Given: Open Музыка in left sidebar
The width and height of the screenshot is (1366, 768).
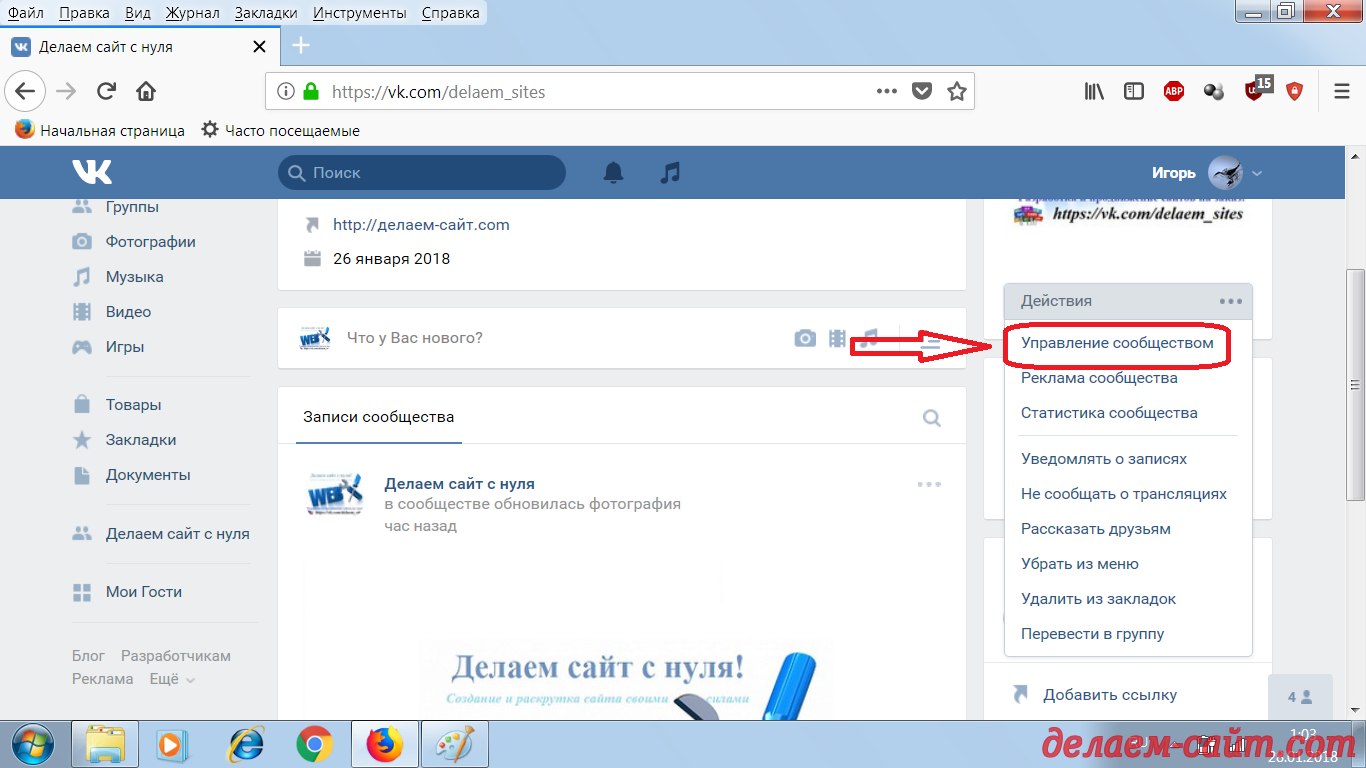Looking at the screenshot, I should (134, 277).
